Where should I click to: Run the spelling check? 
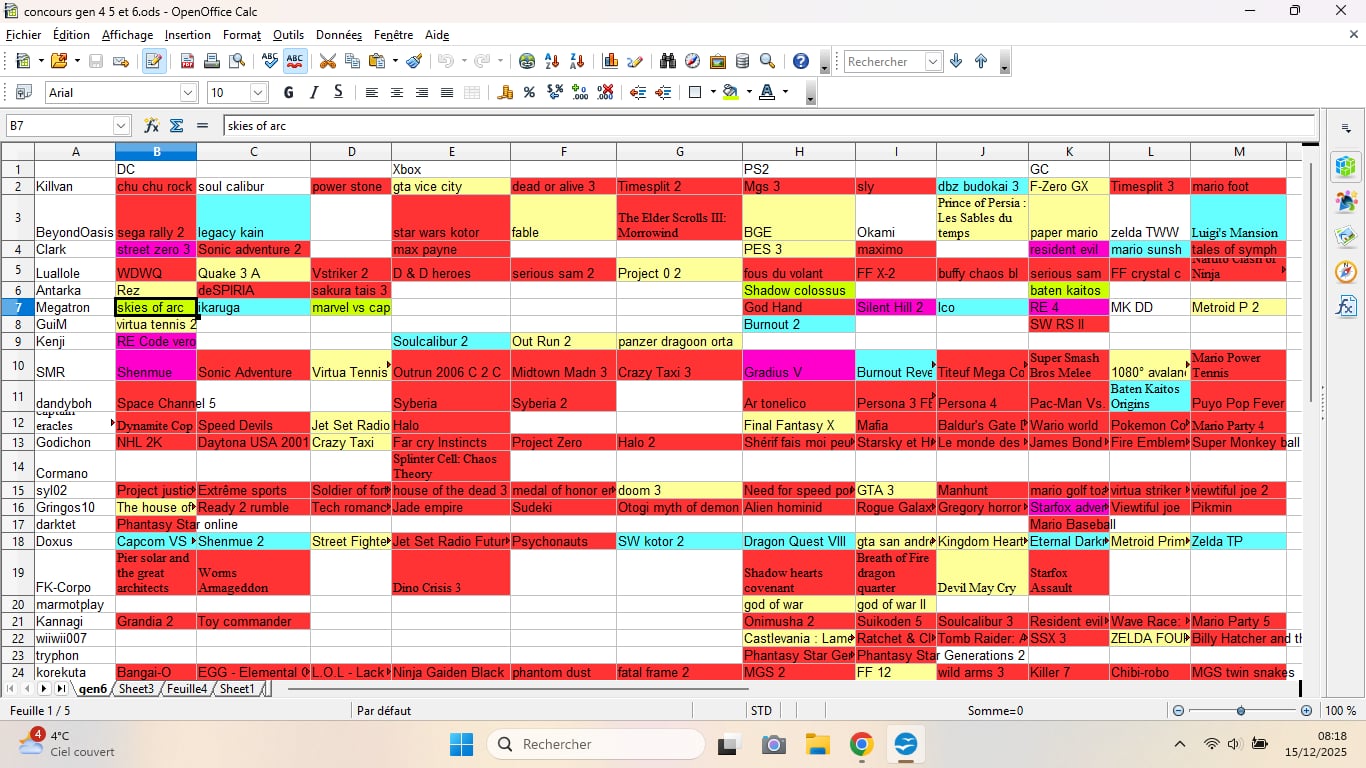click(x=269, y=61)
